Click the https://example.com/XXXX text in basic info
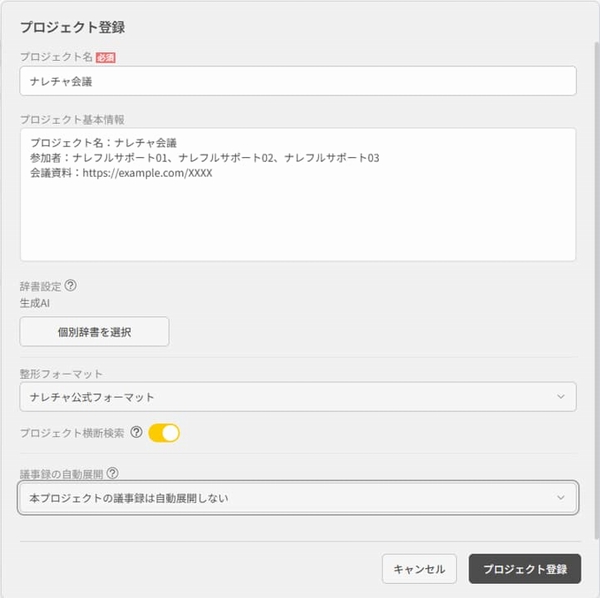The width and height of the screenshot is (600, 598). coord(150,173)
